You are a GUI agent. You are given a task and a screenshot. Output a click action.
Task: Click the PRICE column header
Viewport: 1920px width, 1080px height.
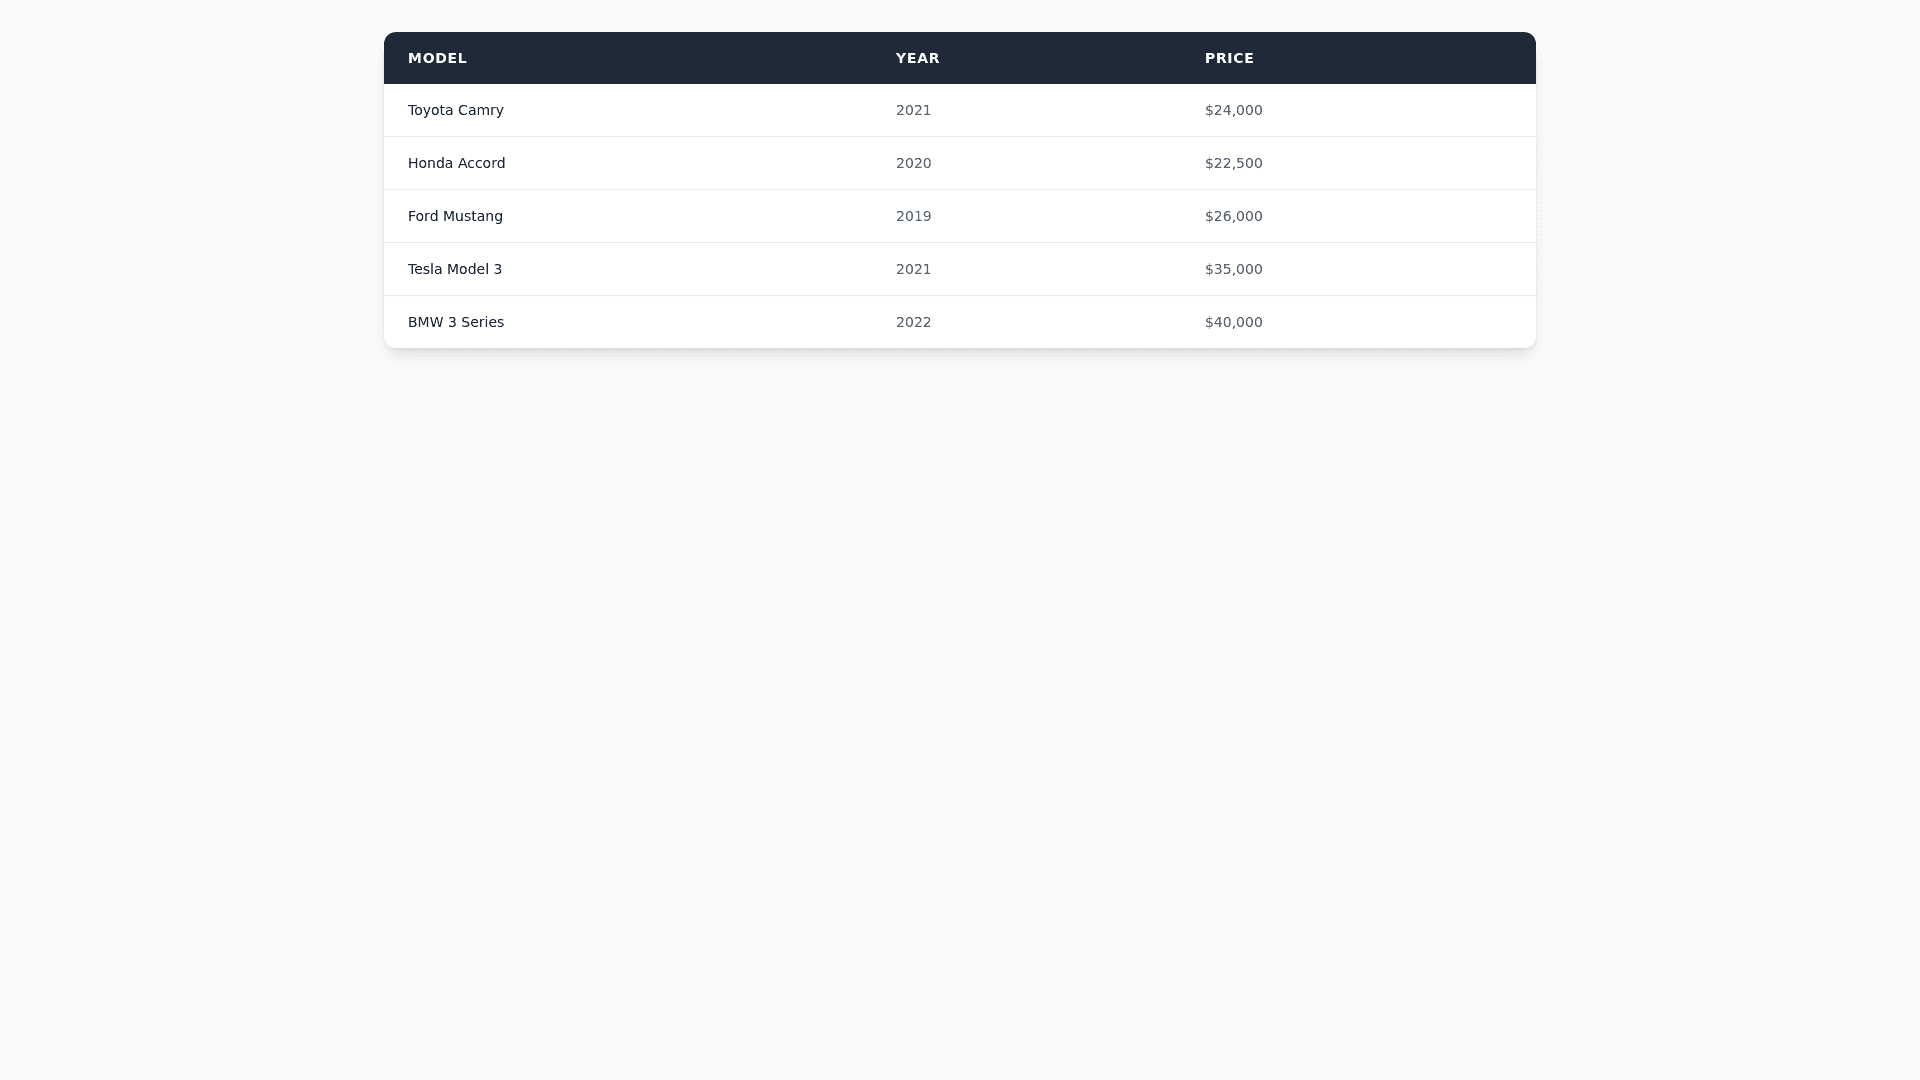tap(1229, 58)
